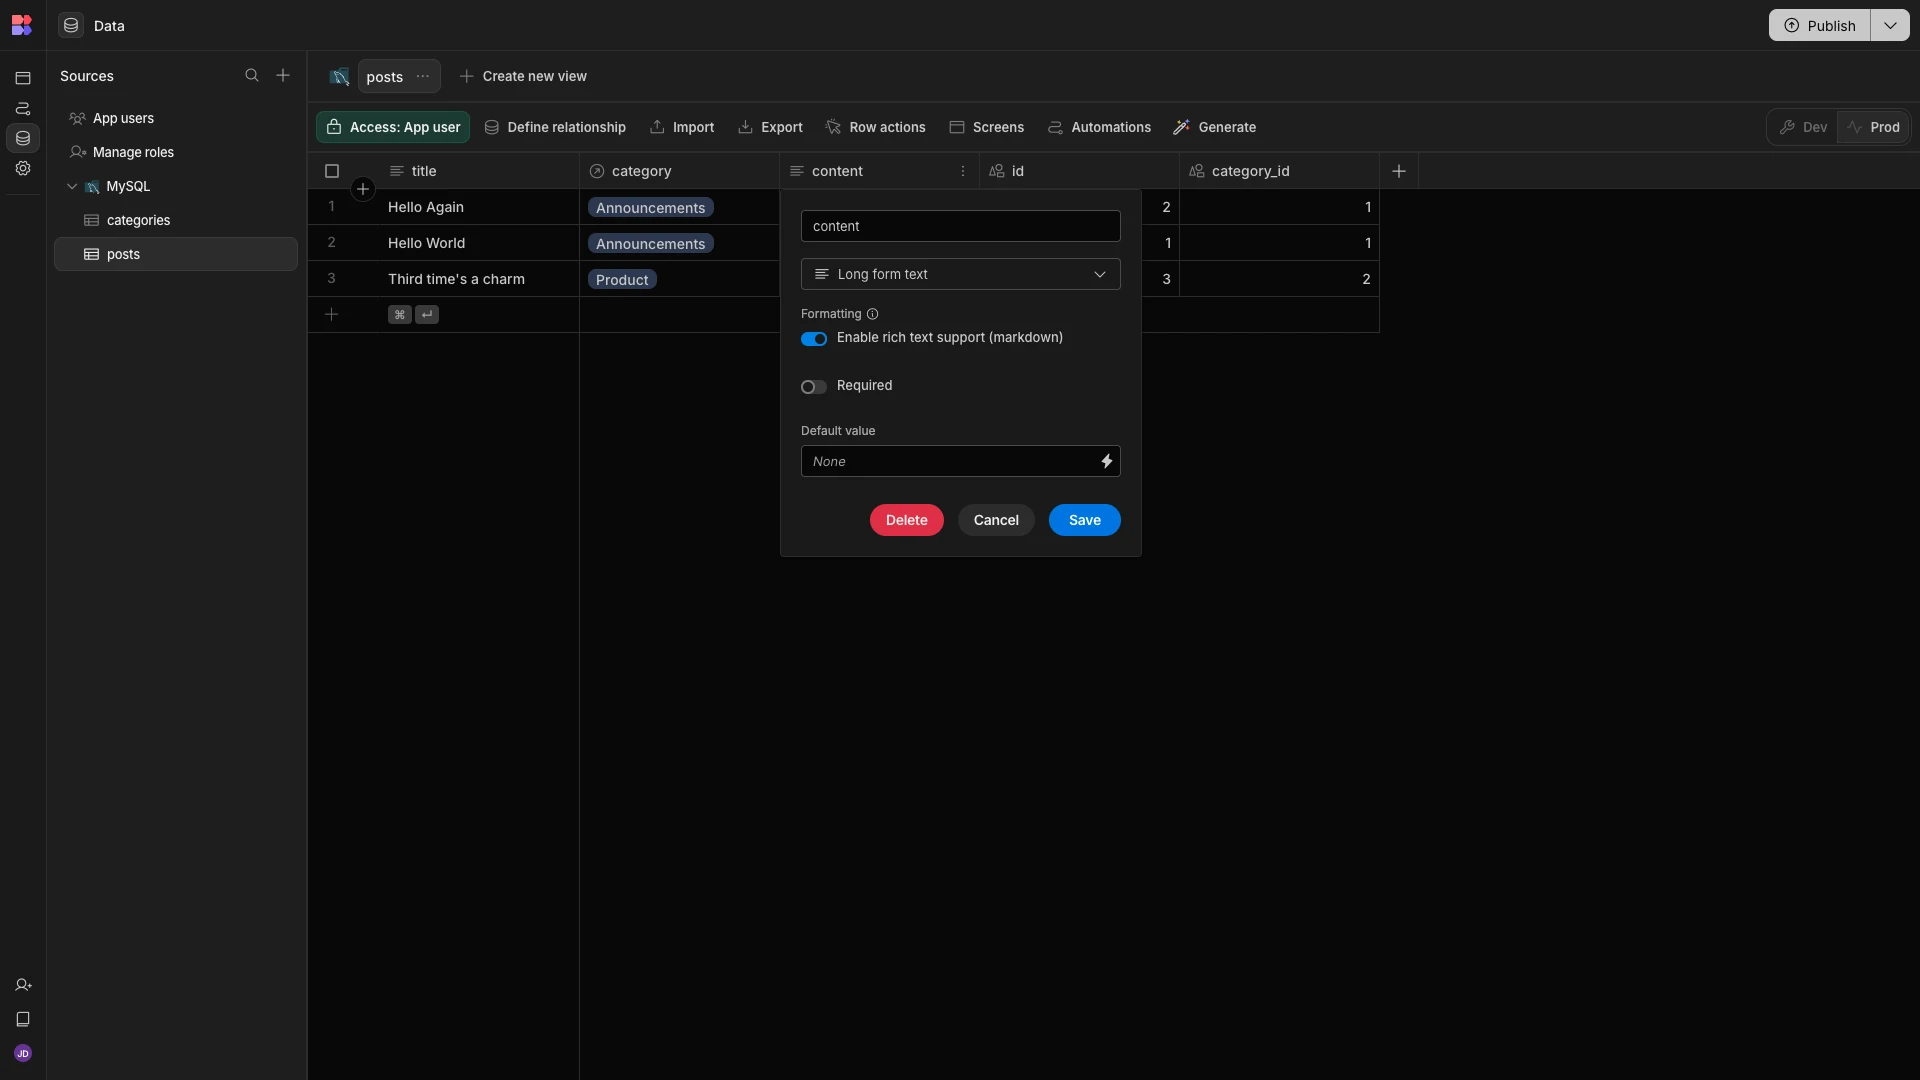The width and height of the screenshot is (1920, 1080).
Task: Switch to Dev environment
Action: [1803, 127]
